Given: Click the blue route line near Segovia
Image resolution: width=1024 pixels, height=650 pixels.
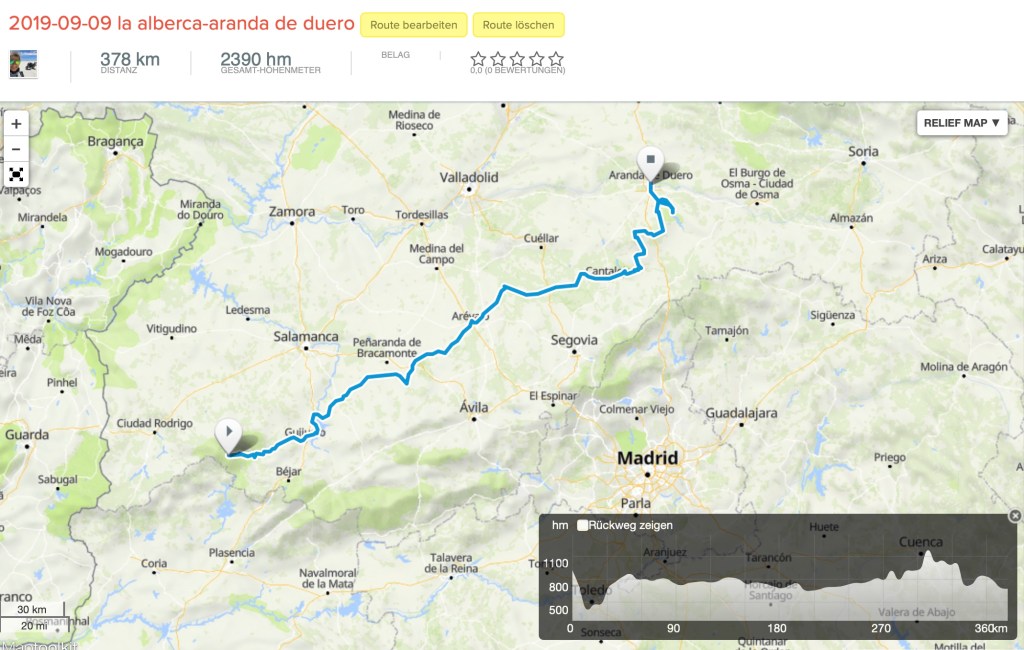Looking at the screenshot, I should click(x=540, y=292).
